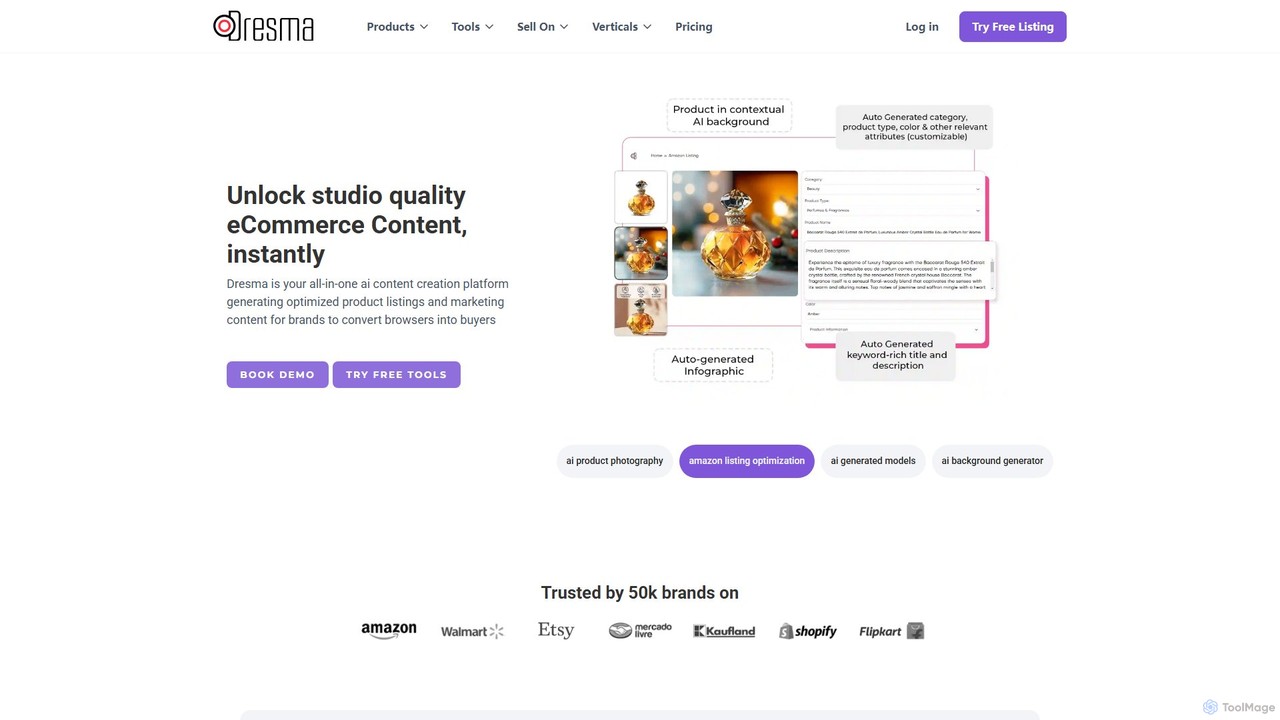This screenshot has height=720, width=1280.
Task: Select the third infographic perfume thumbnail
Action: (x=641, y=309)
